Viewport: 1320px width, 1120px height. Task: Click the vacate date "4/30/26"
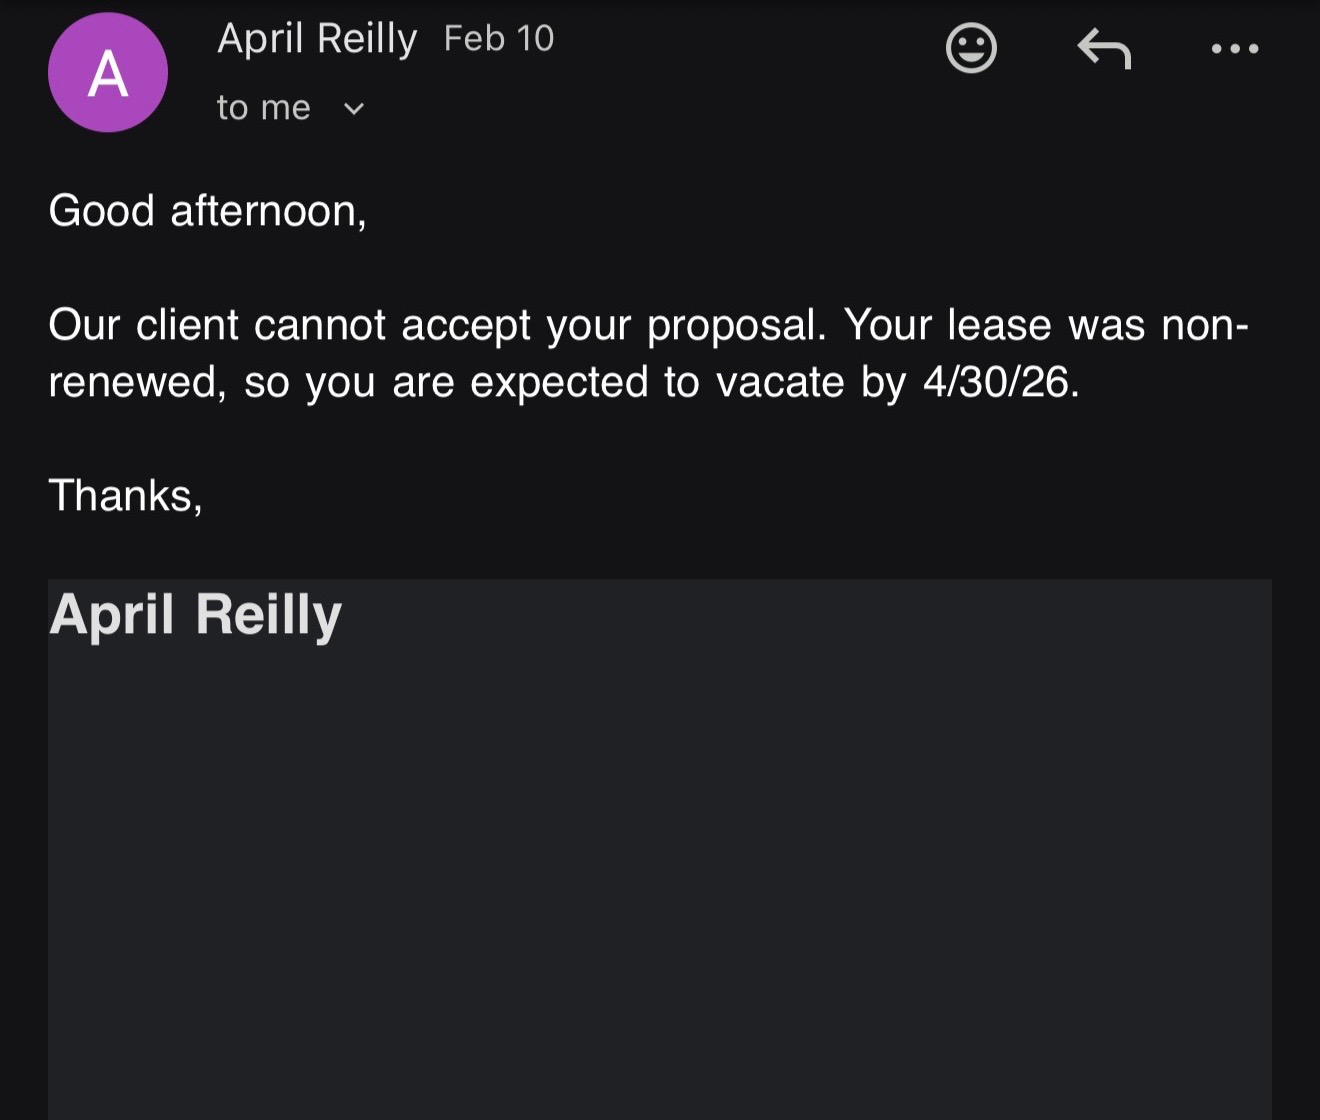tap(1000, 382)
